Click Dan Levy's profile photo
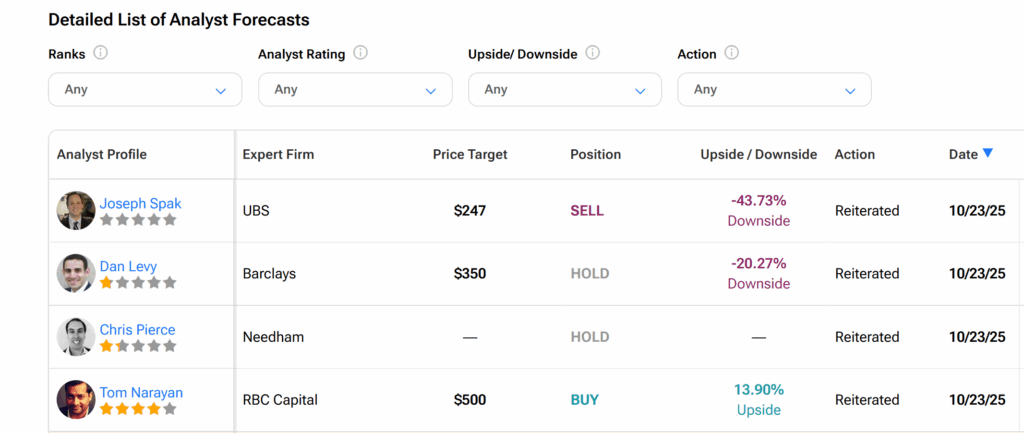Screen dimensions: 1024x433 76,273
